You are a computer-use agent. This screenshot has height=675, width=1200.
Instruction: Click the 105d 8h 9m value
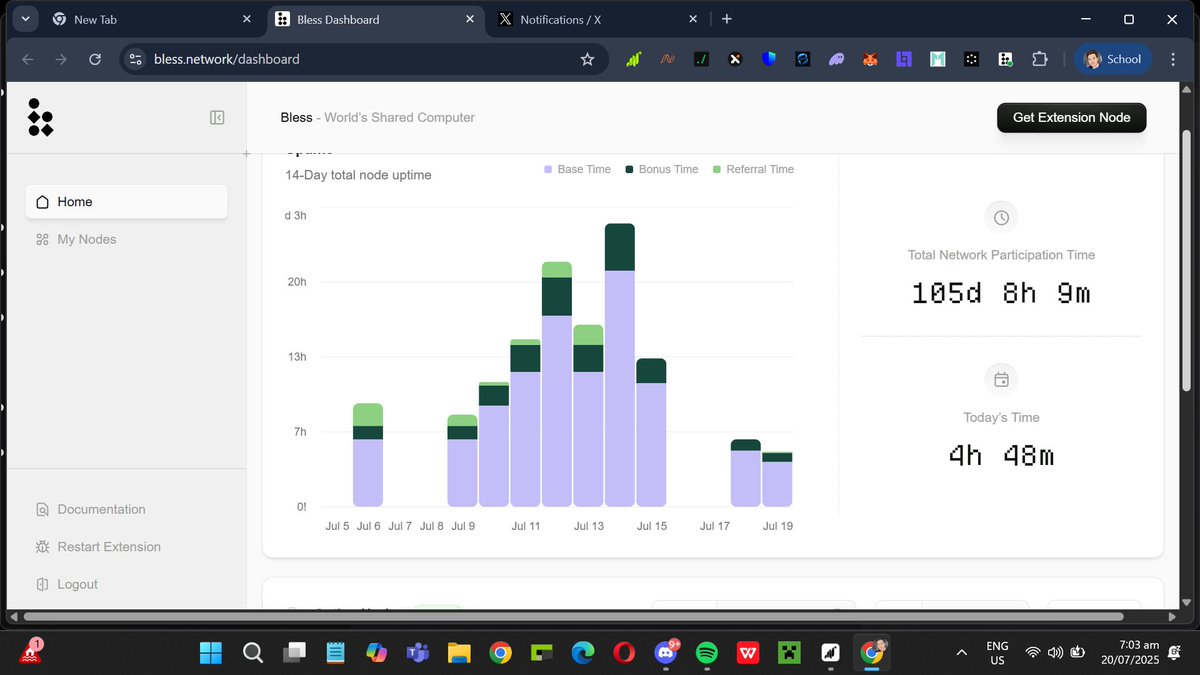tap(1001, 294)
